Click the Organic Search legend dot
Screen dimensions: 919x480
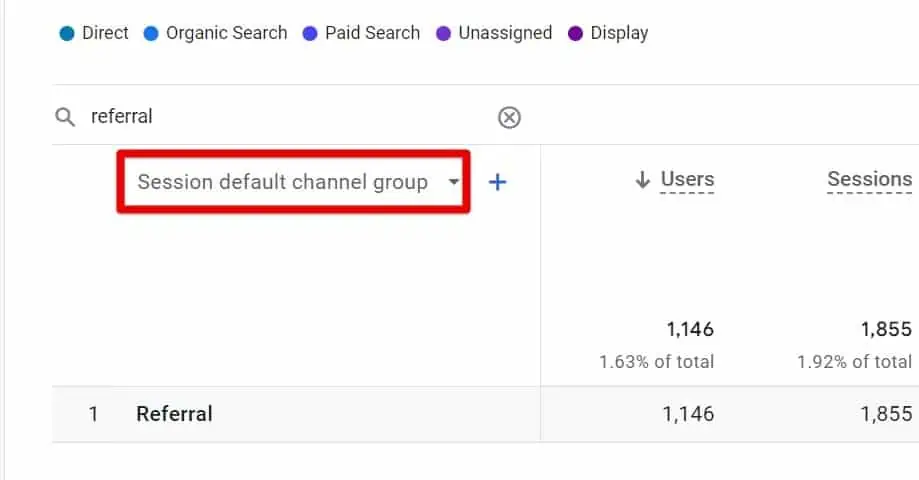click(151, 34)
